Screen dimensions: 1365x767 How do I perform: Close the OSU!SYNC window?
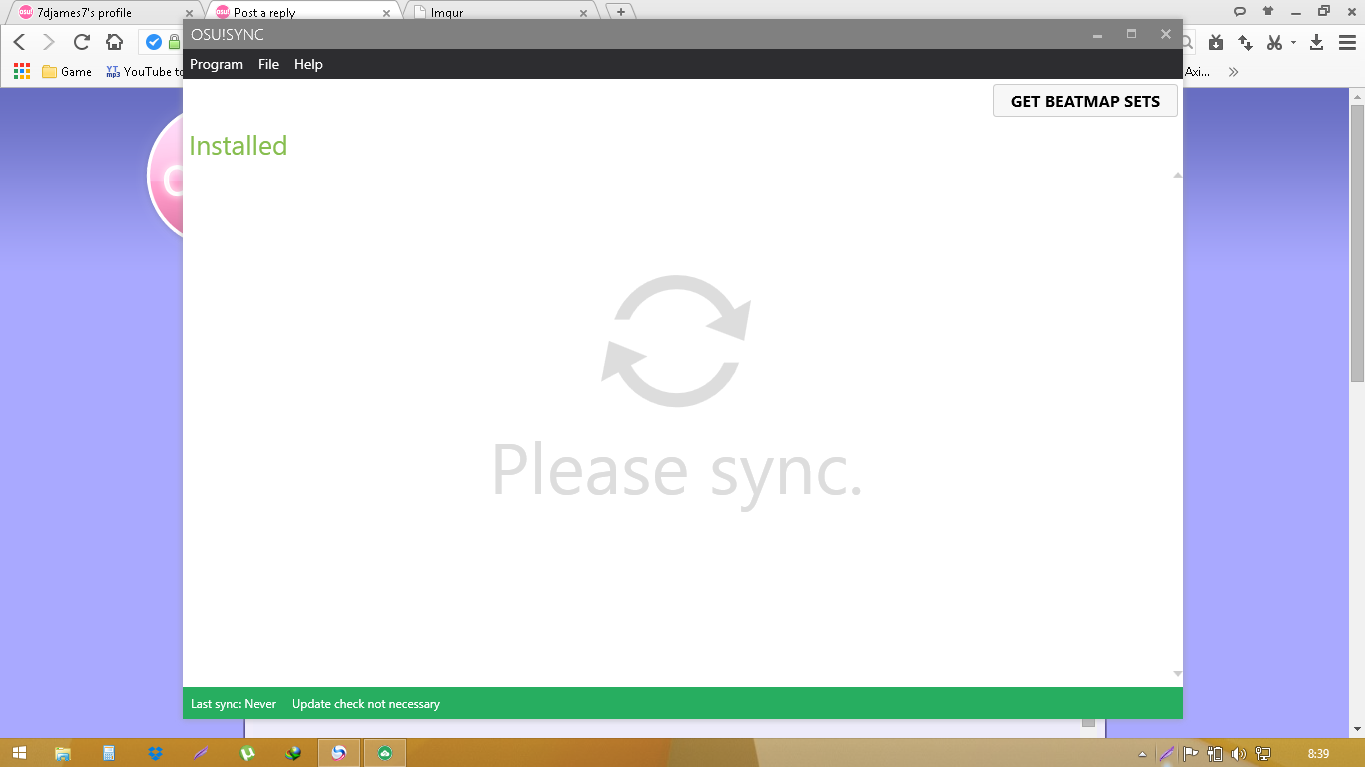tap(1165, 34)
